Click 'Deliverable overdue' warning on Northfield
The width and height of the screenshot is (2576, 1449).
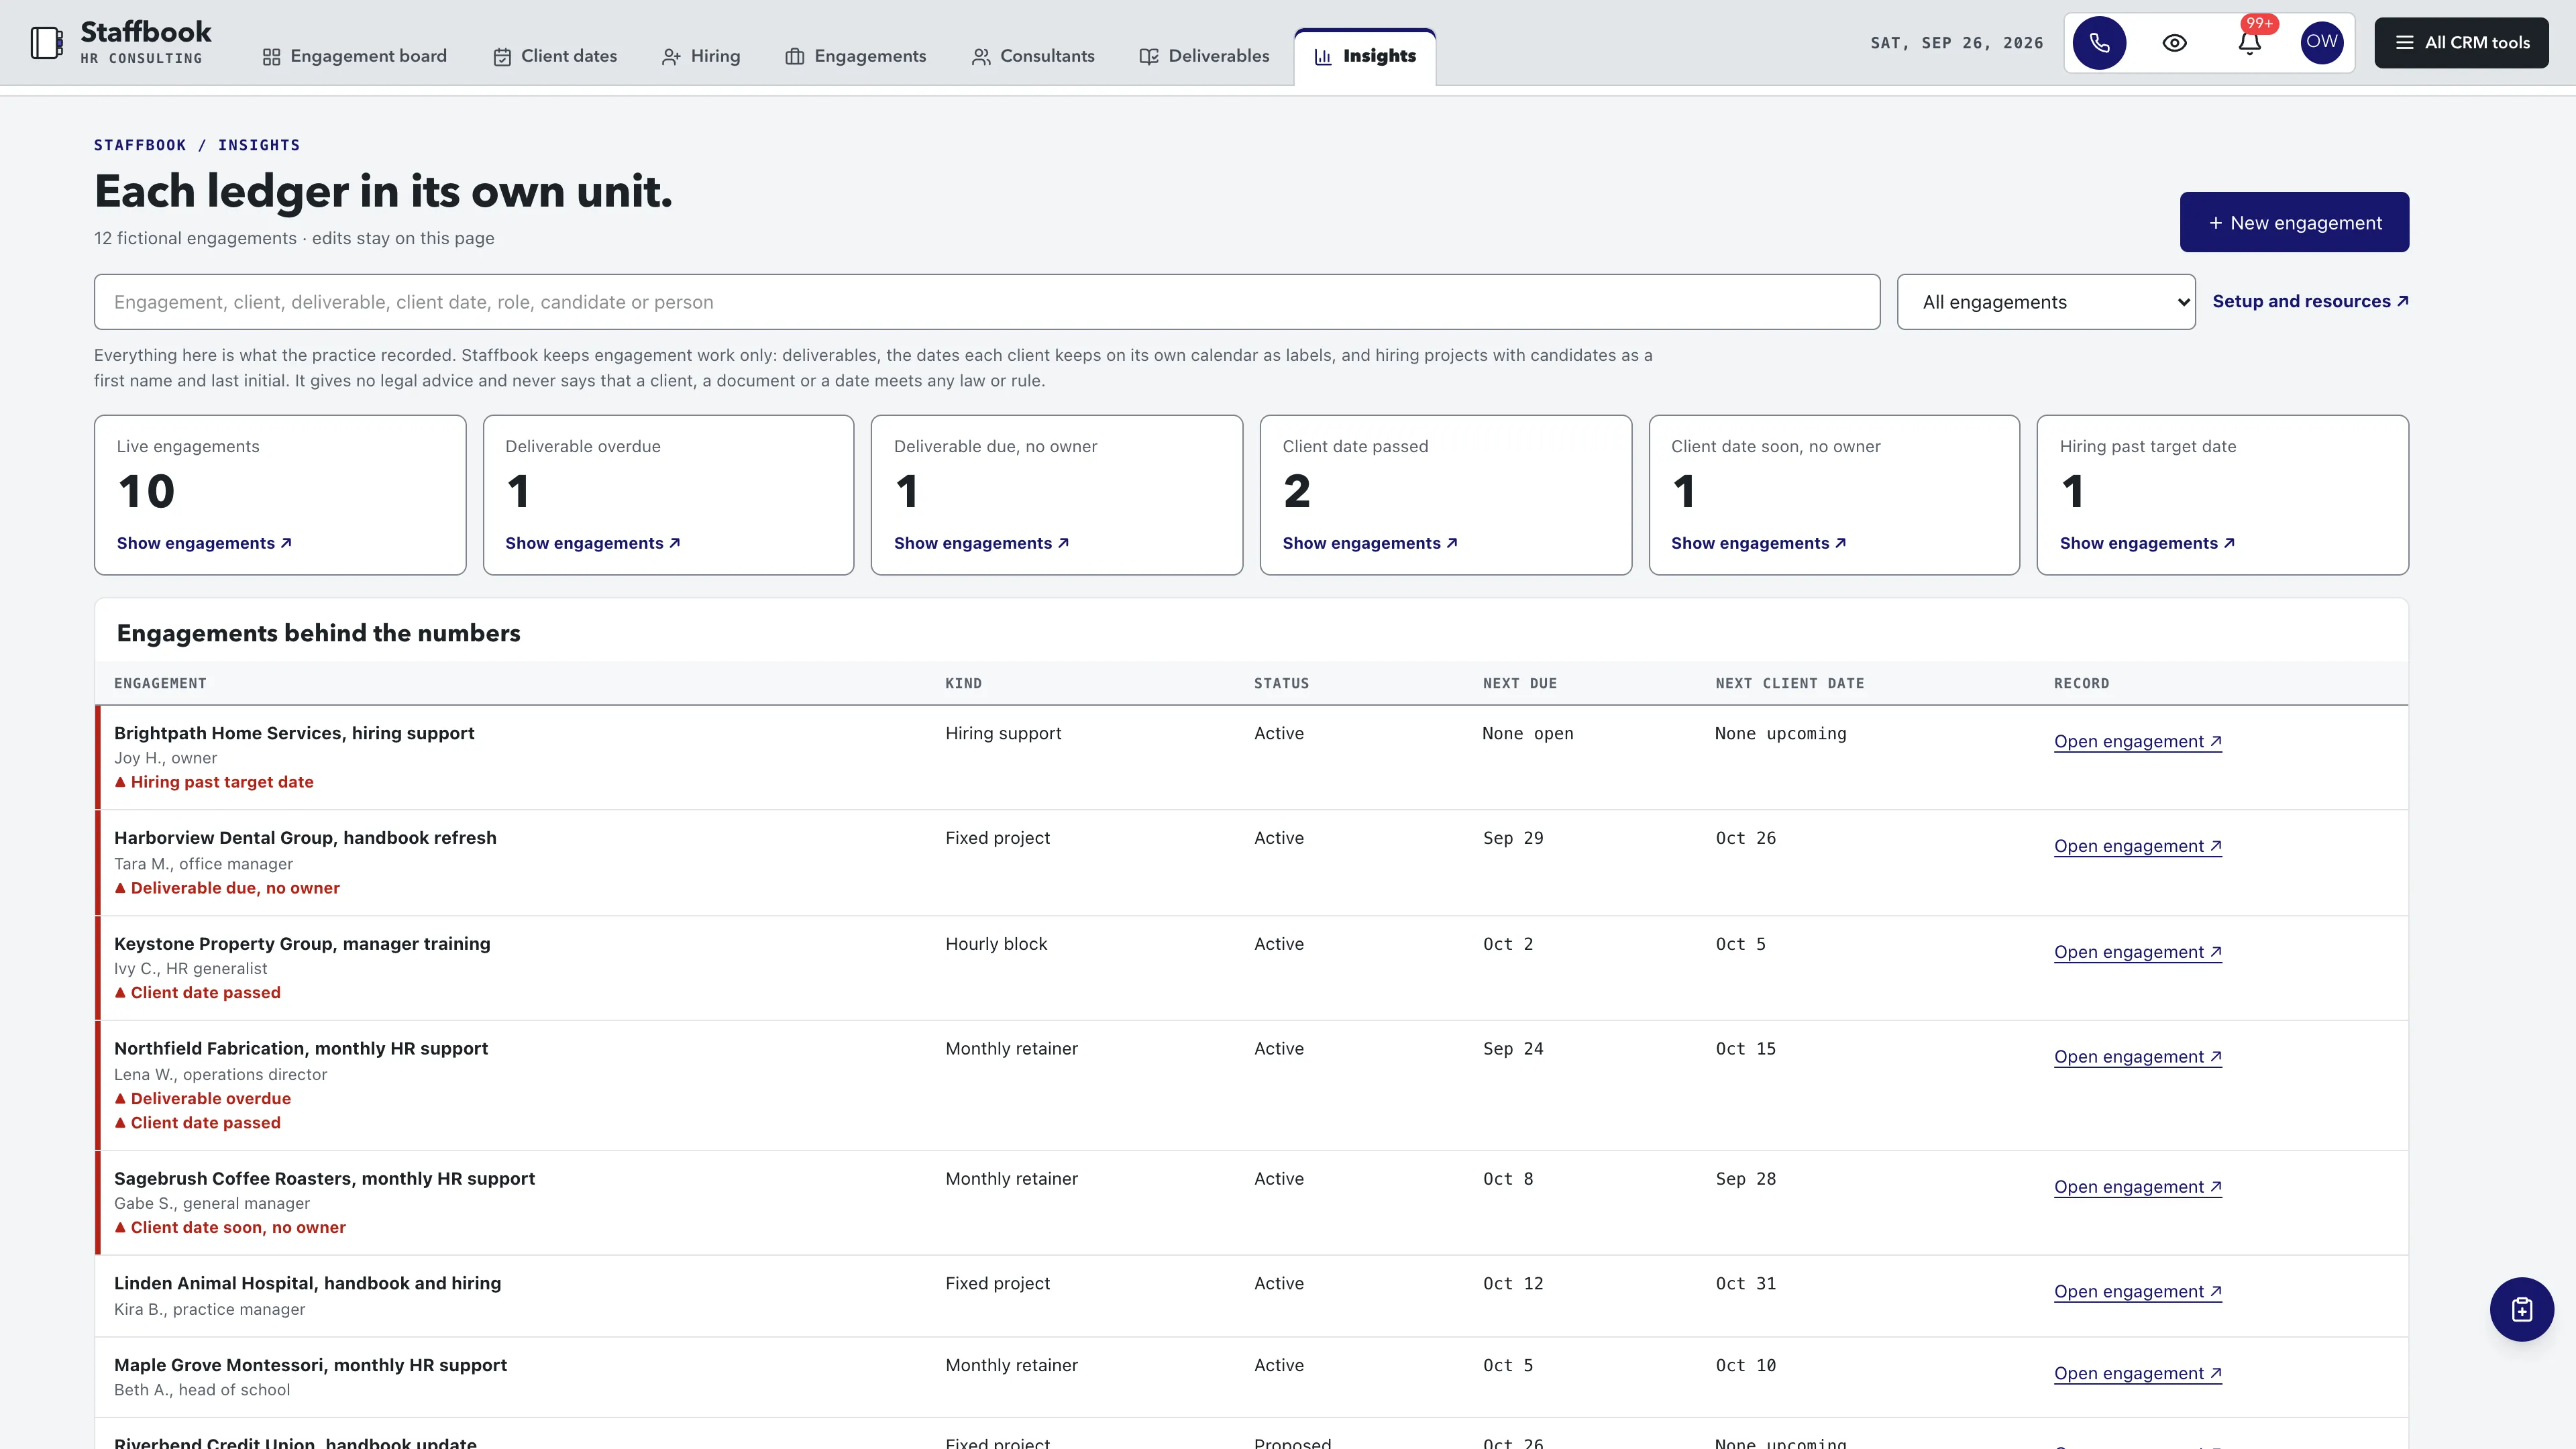203,1098
